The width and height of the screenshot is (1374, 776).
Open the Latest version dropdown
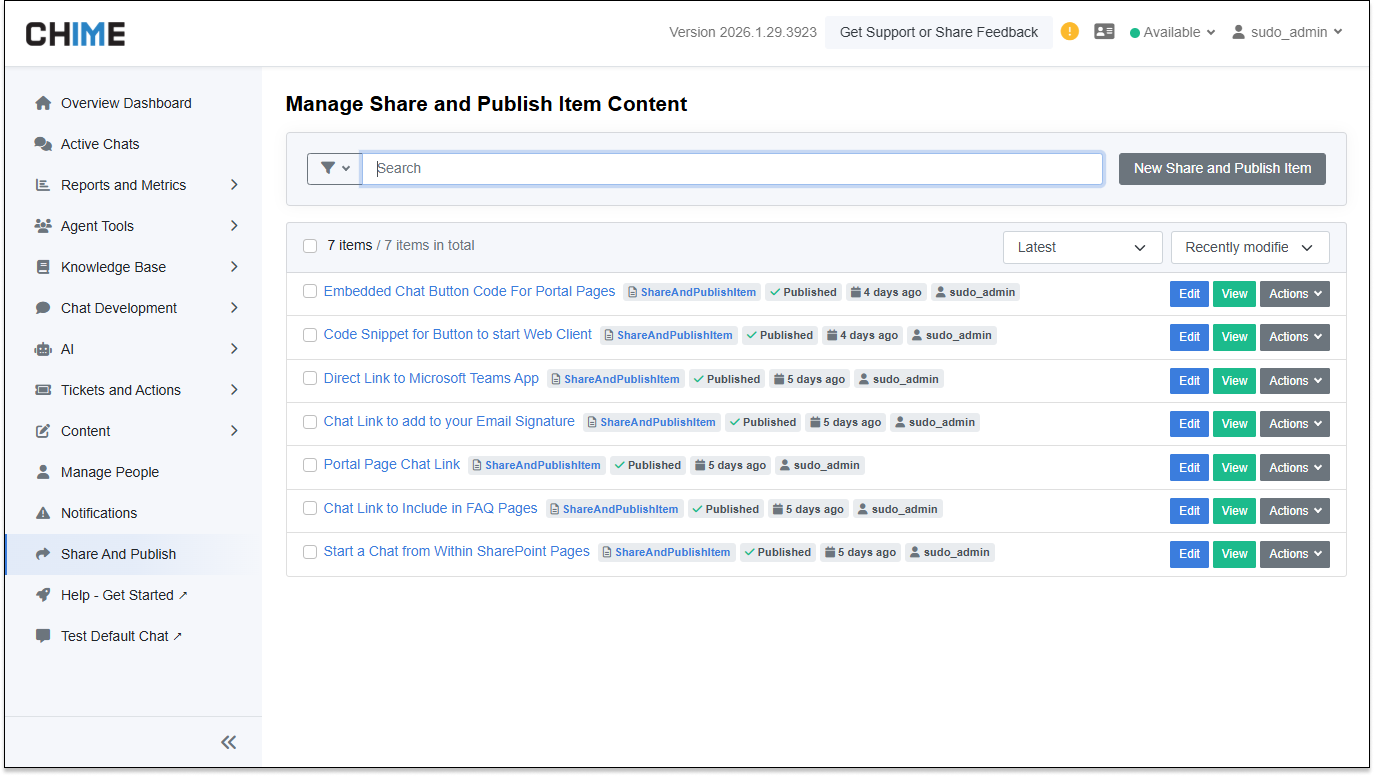[1082, 247]
